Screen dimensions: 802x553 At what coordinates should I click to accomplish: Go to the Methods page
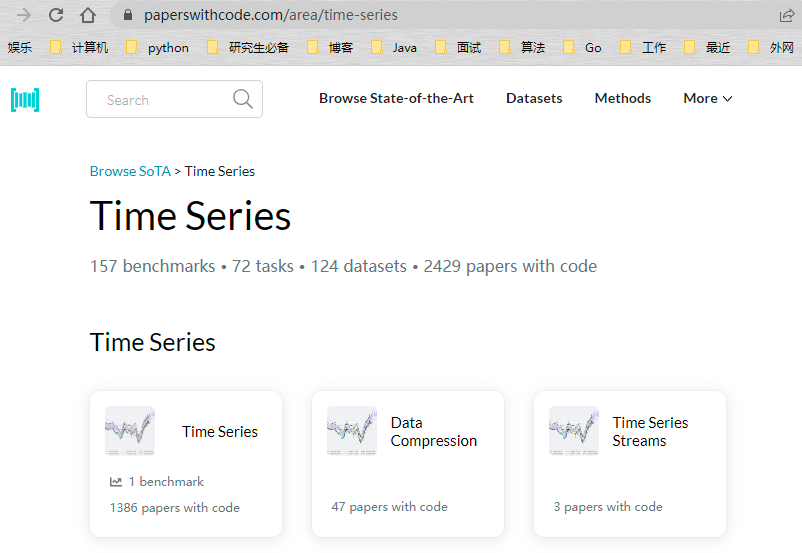coord(622,98)
